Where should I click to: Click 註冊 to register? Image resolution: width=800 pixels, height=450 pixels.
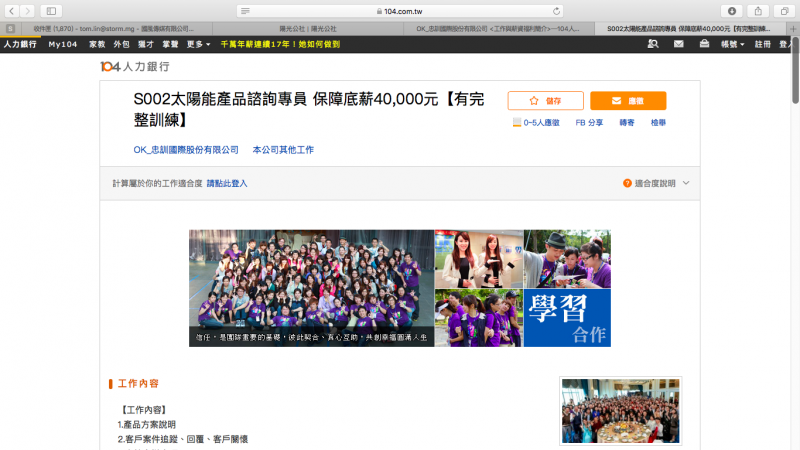pos(763,44)
